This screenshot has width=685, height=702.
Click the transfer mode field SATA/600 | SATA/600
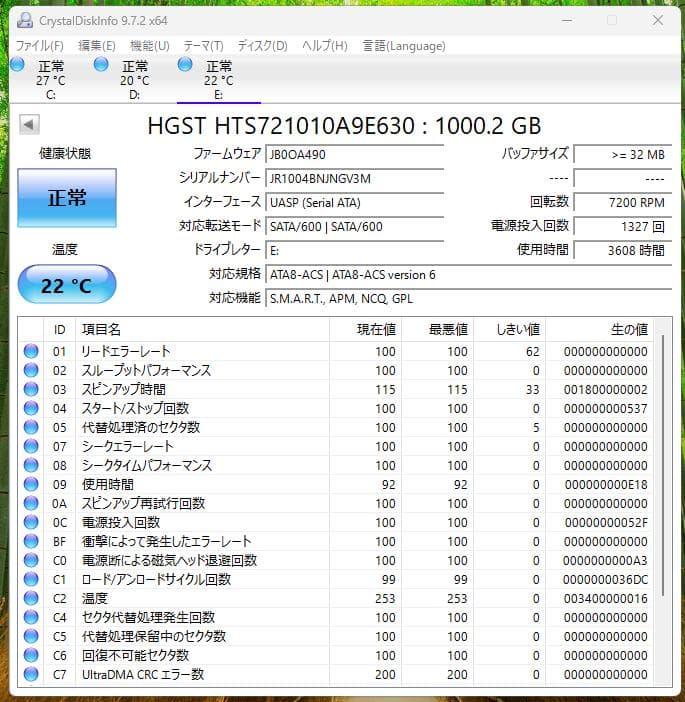355,227
